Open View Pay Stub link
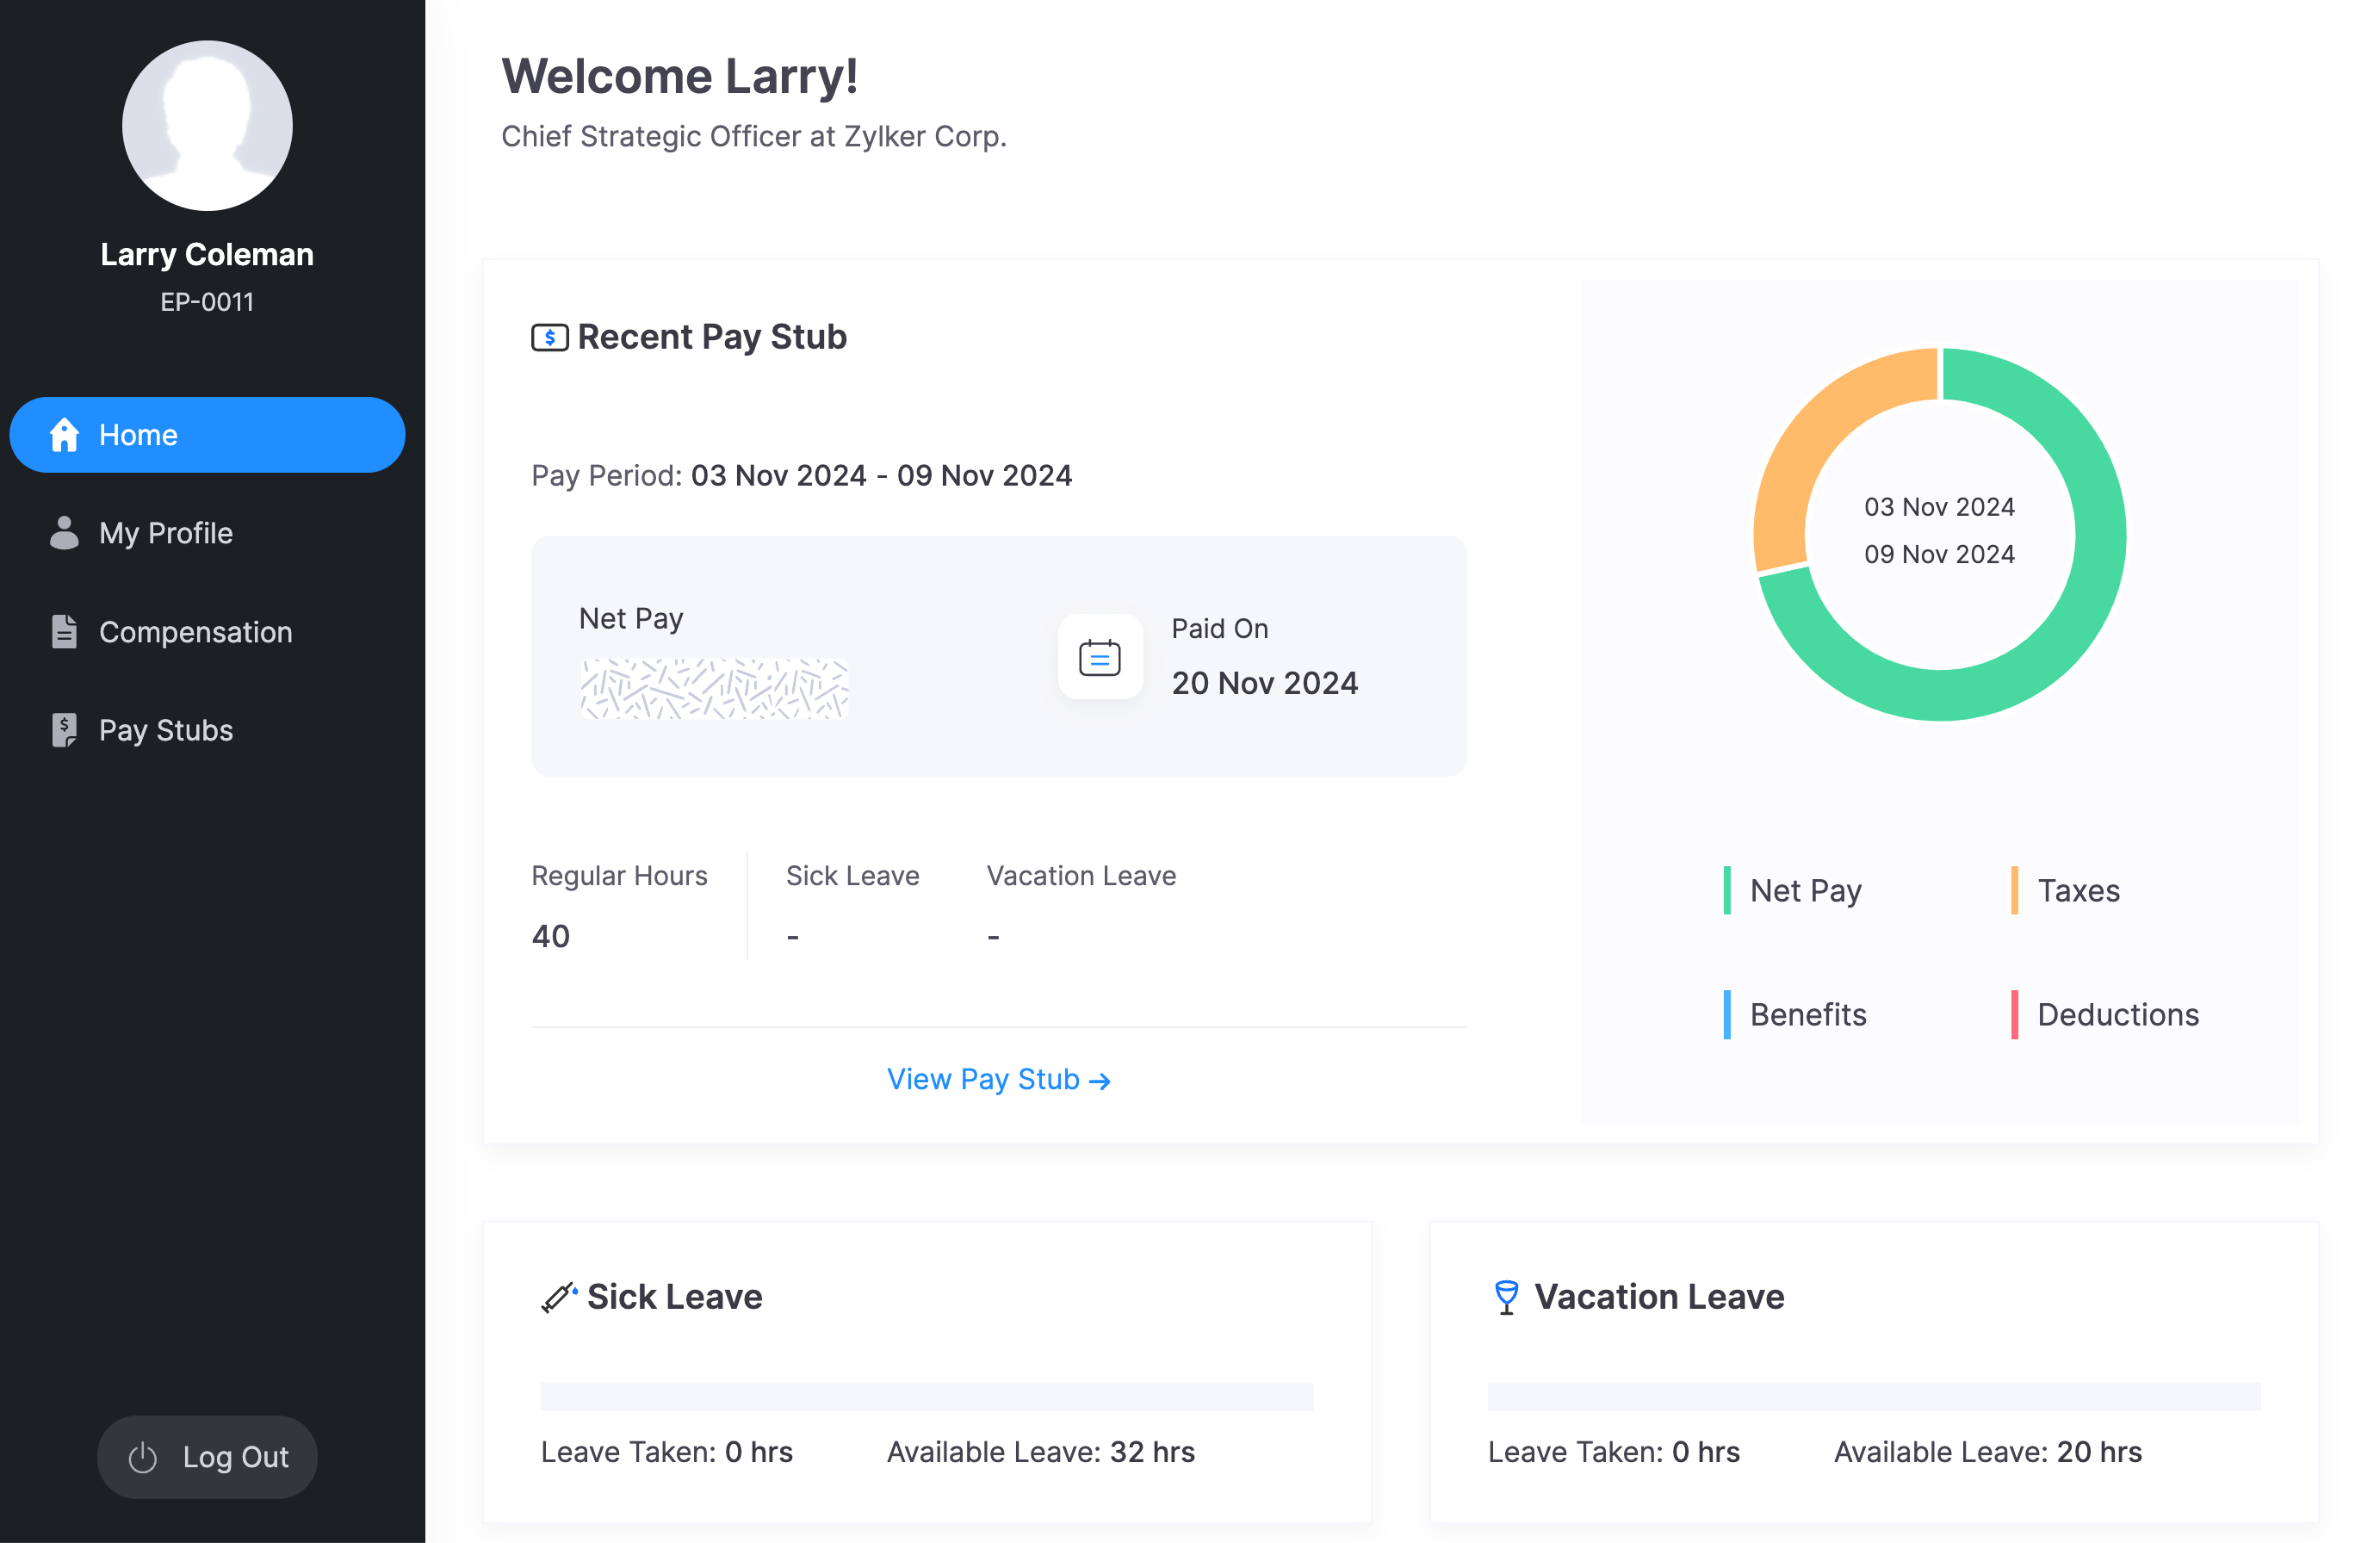Viewport: 2380px width, 1543px height. pos(998,1078)
